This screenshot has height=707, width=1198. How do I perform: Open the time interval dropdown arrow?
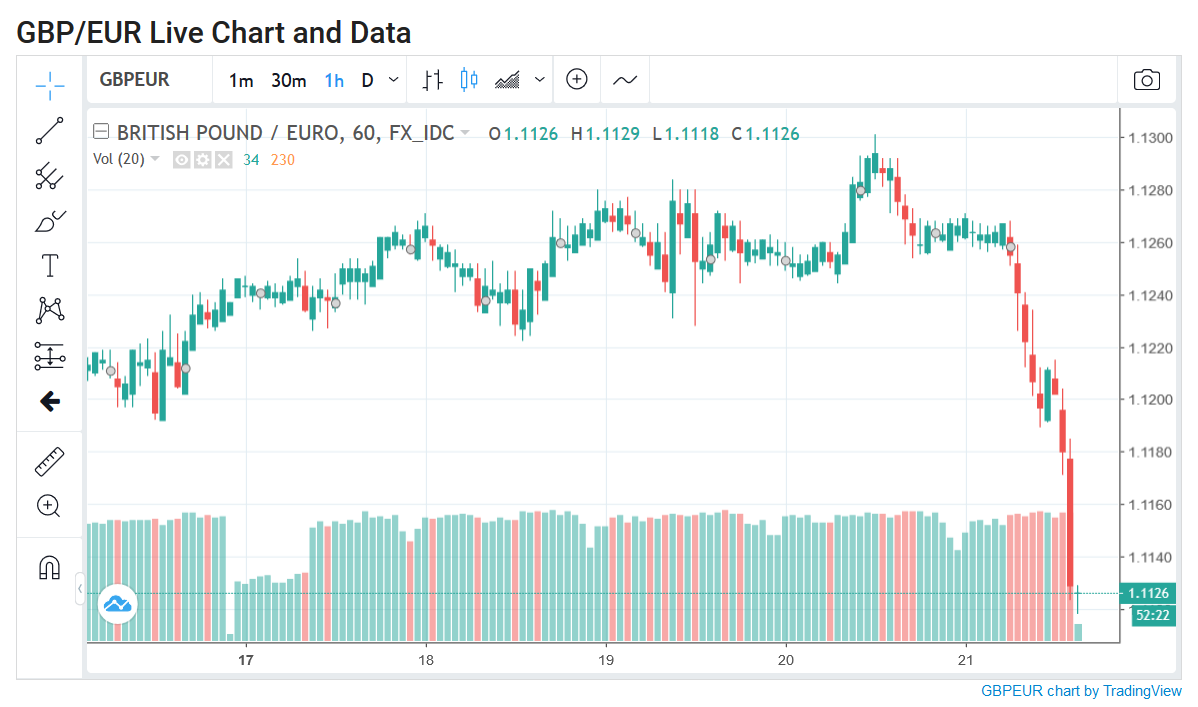[x=393, y=79]
